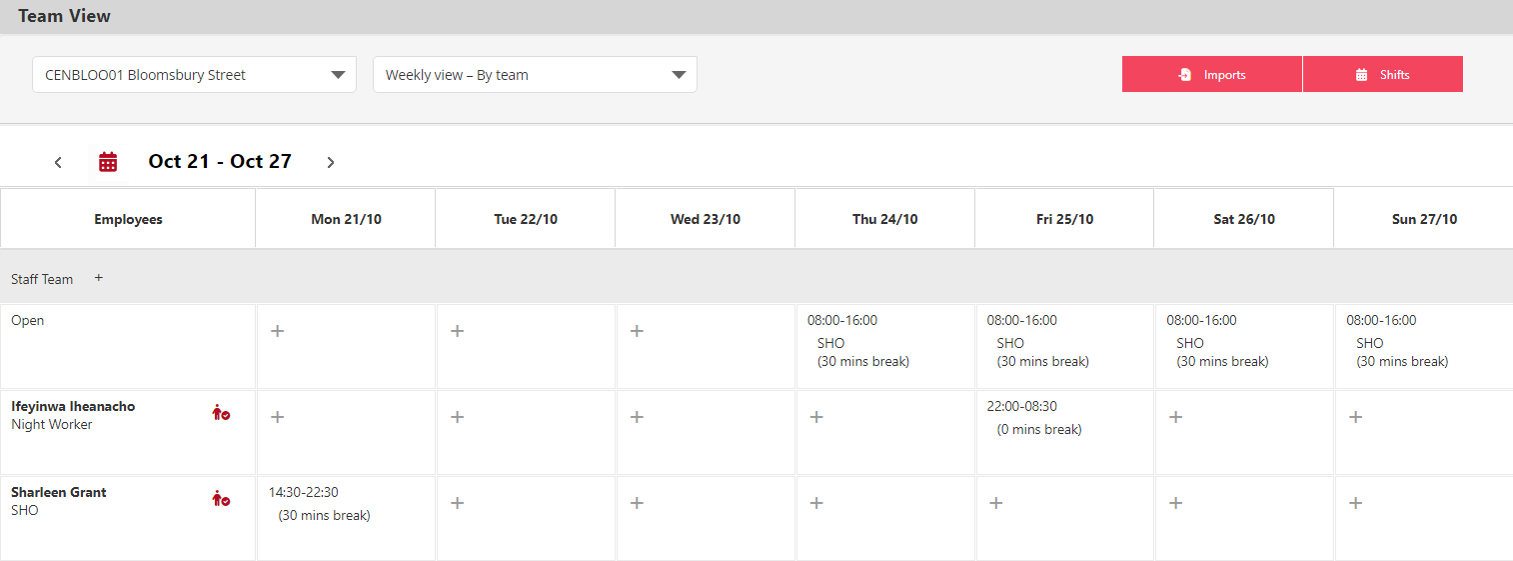Add Open shift on Mon 21/10

pos(278,331)
